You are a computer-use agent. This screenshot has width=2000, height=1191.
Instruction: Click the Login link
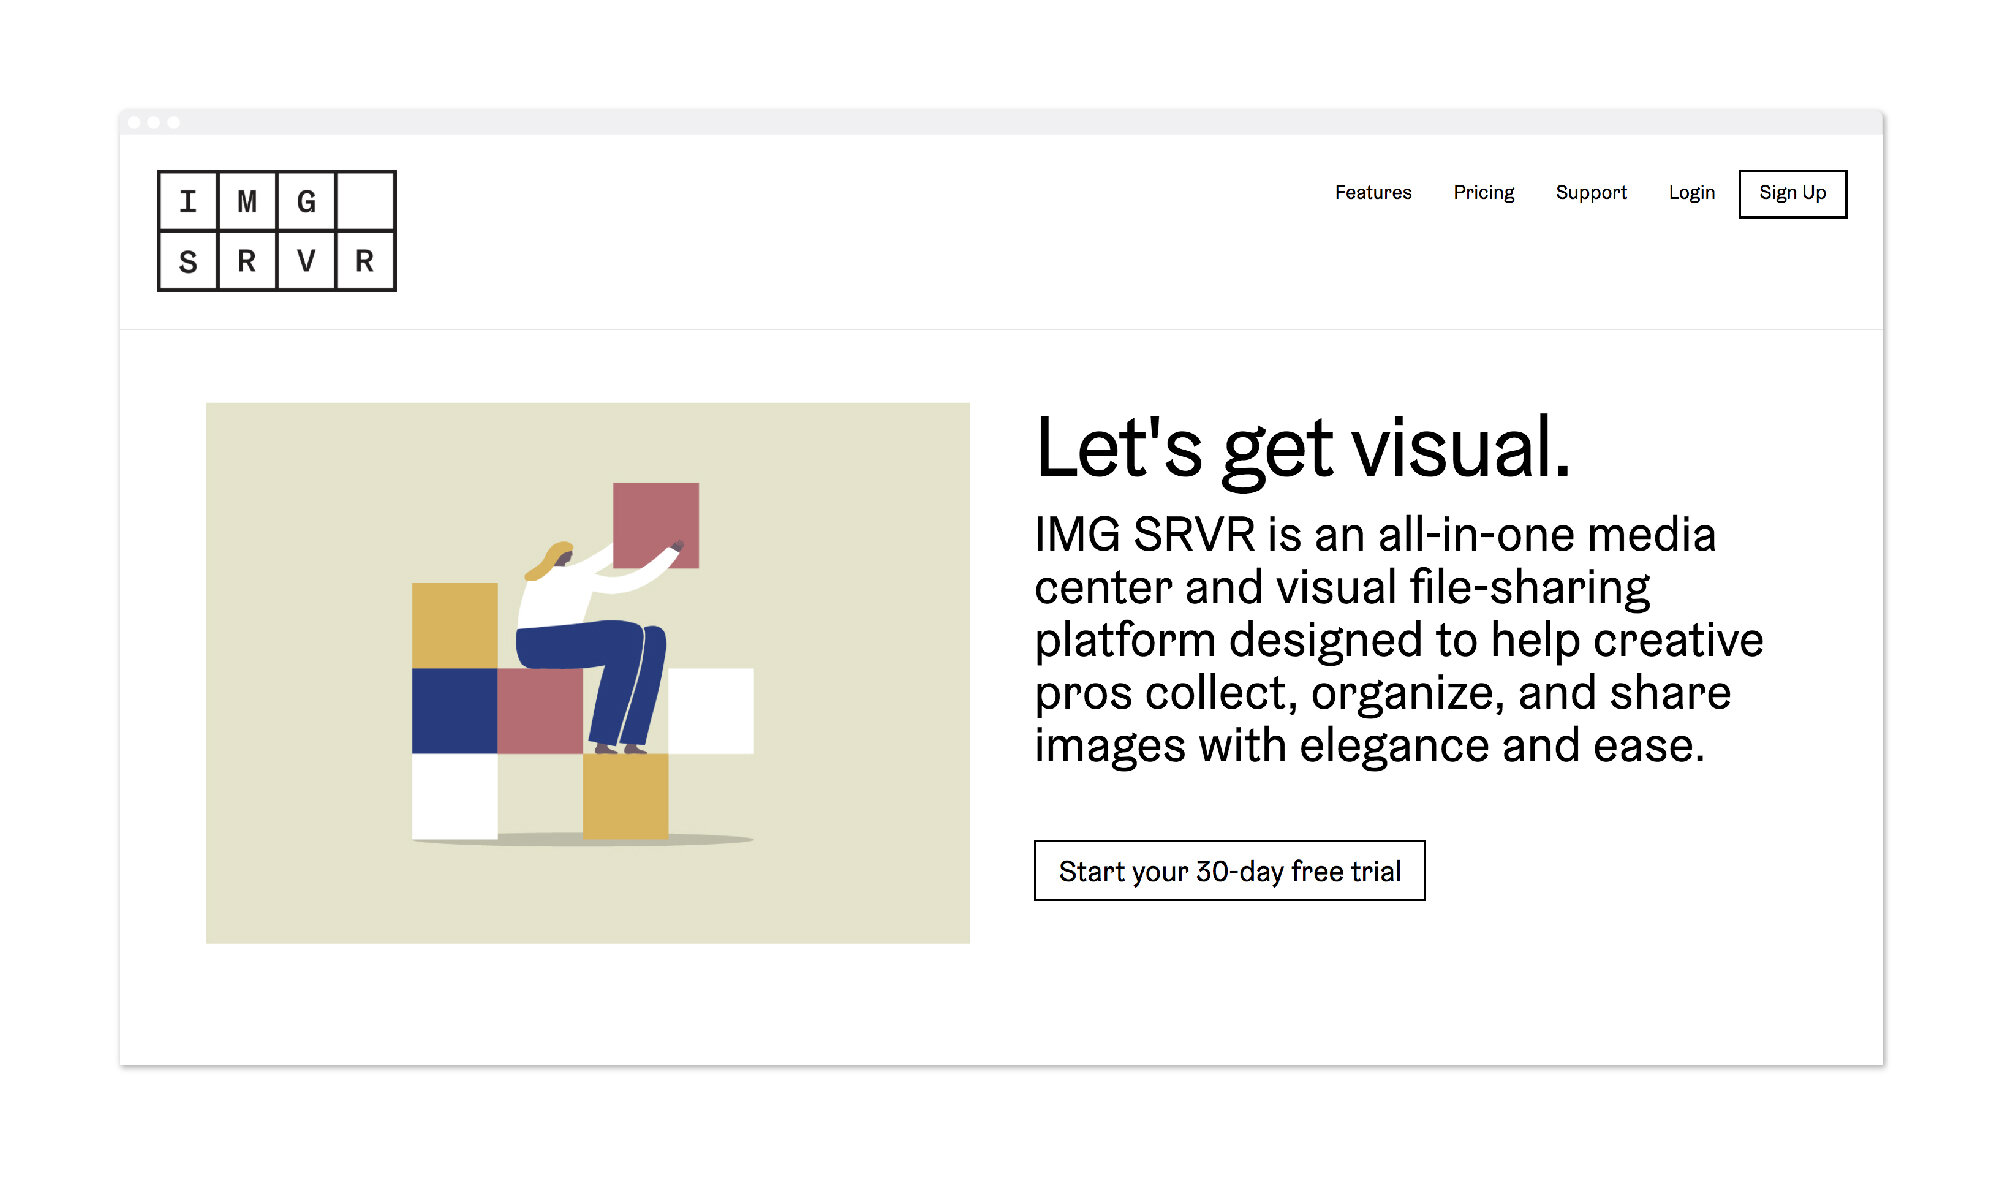click(1691, 193)
